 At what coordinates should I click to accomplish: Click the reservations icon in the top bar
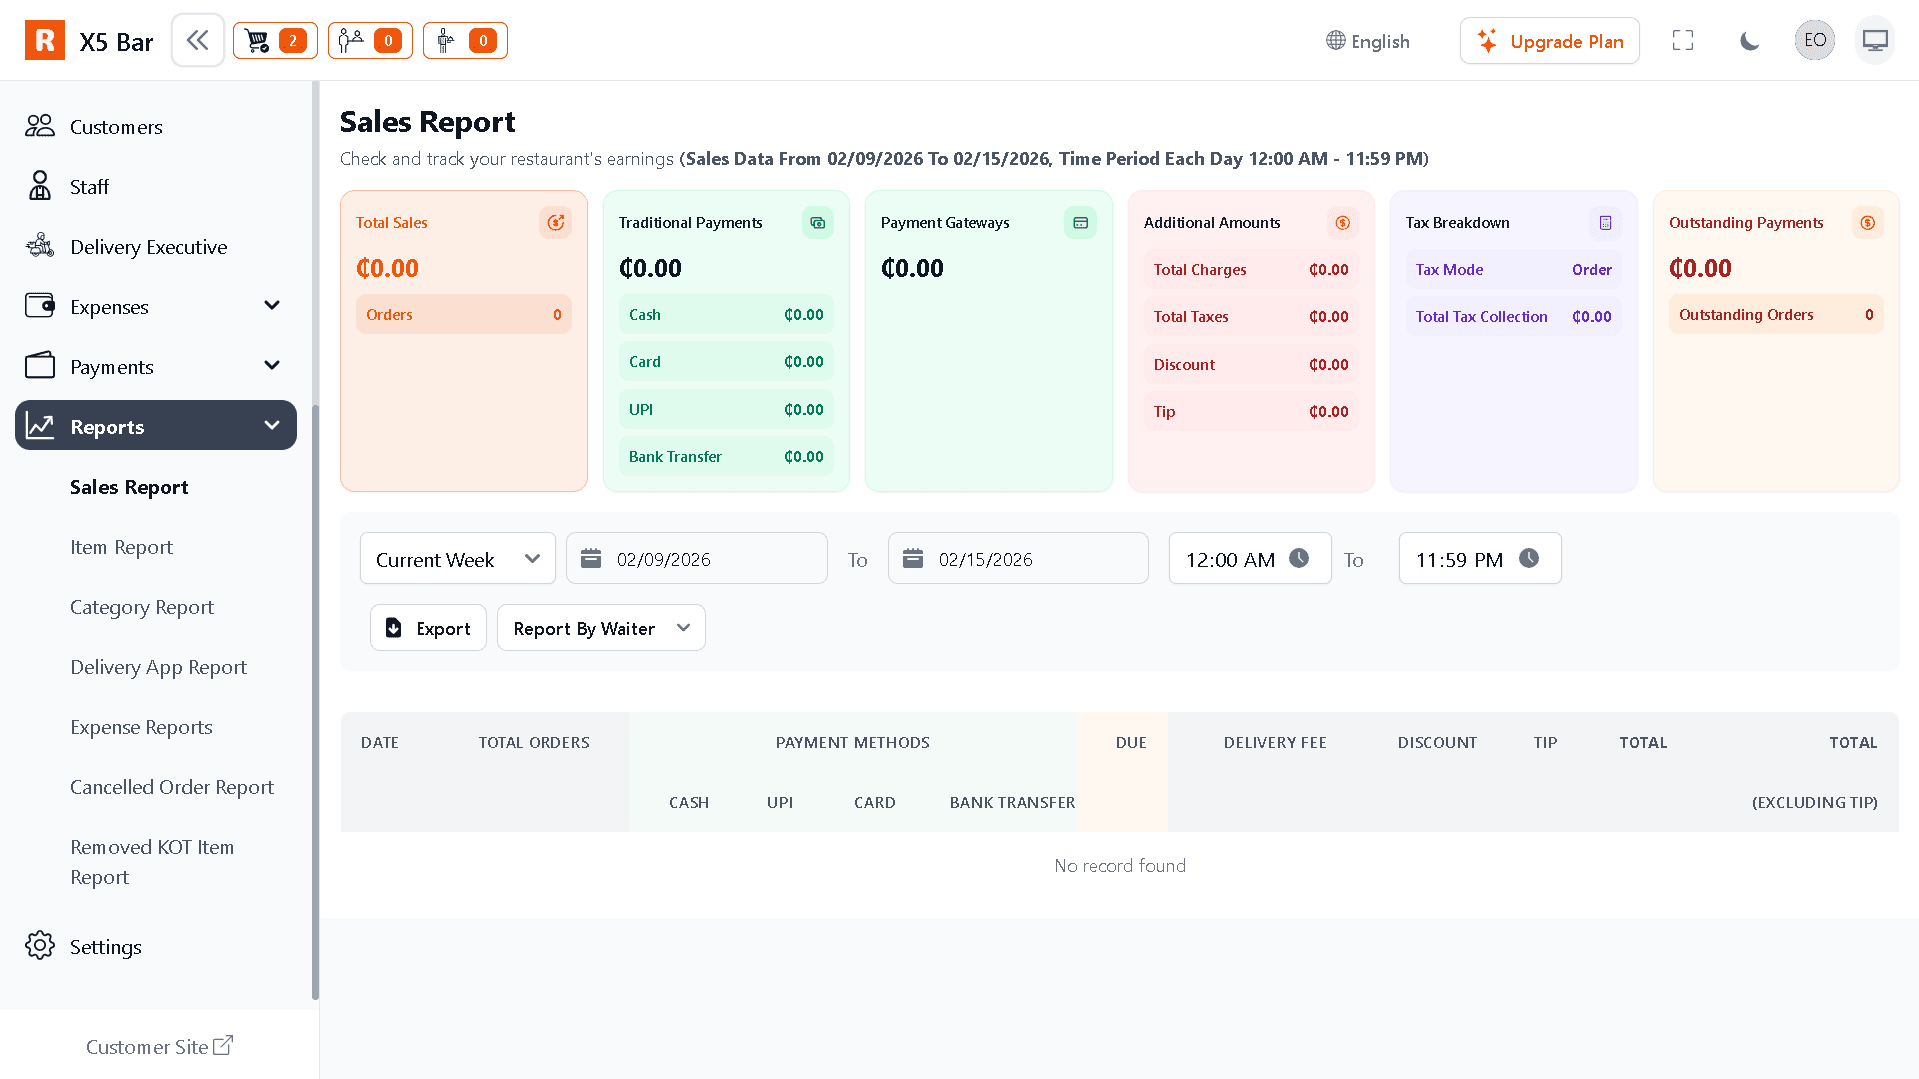(x=370, y=41)
